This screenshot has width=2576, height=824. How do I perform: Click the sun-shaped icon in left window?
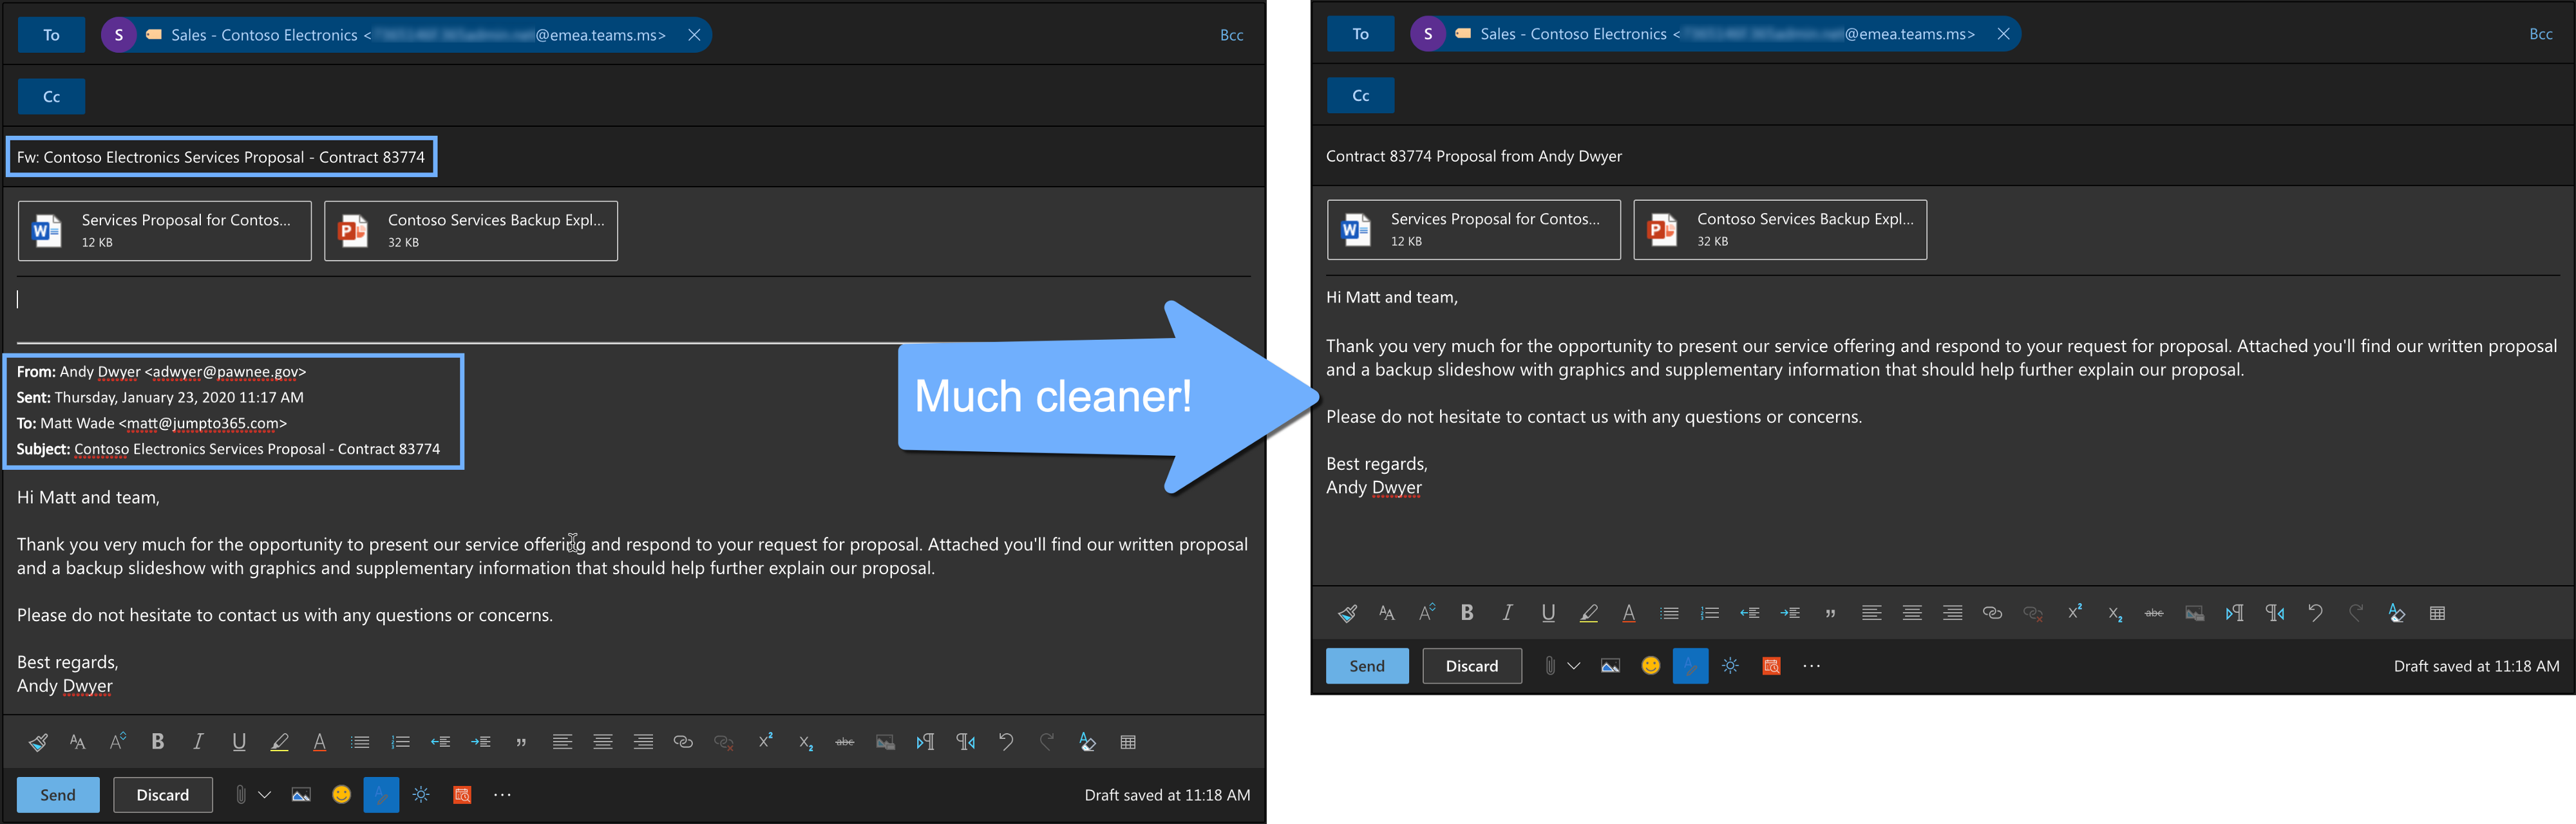click(x=421, y=795)
